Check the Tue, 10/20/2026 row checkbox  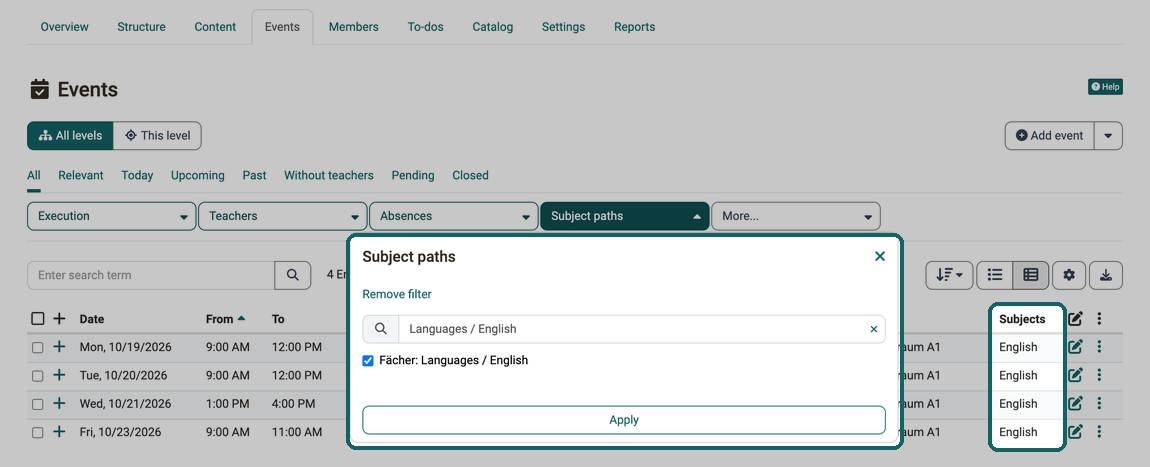(37, 376)
